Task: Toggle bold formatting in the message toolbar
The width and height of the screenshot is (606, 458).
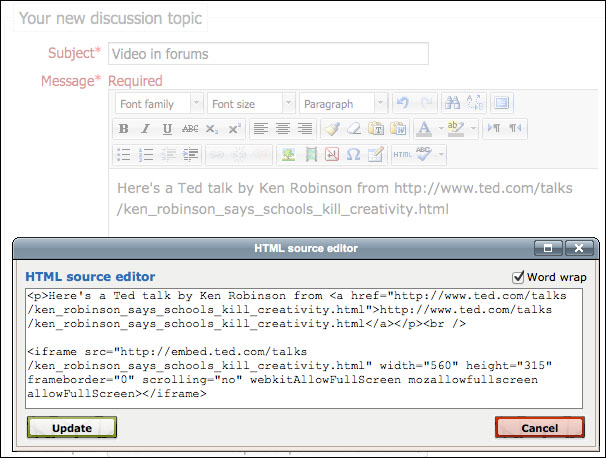Action: (124, 129)
